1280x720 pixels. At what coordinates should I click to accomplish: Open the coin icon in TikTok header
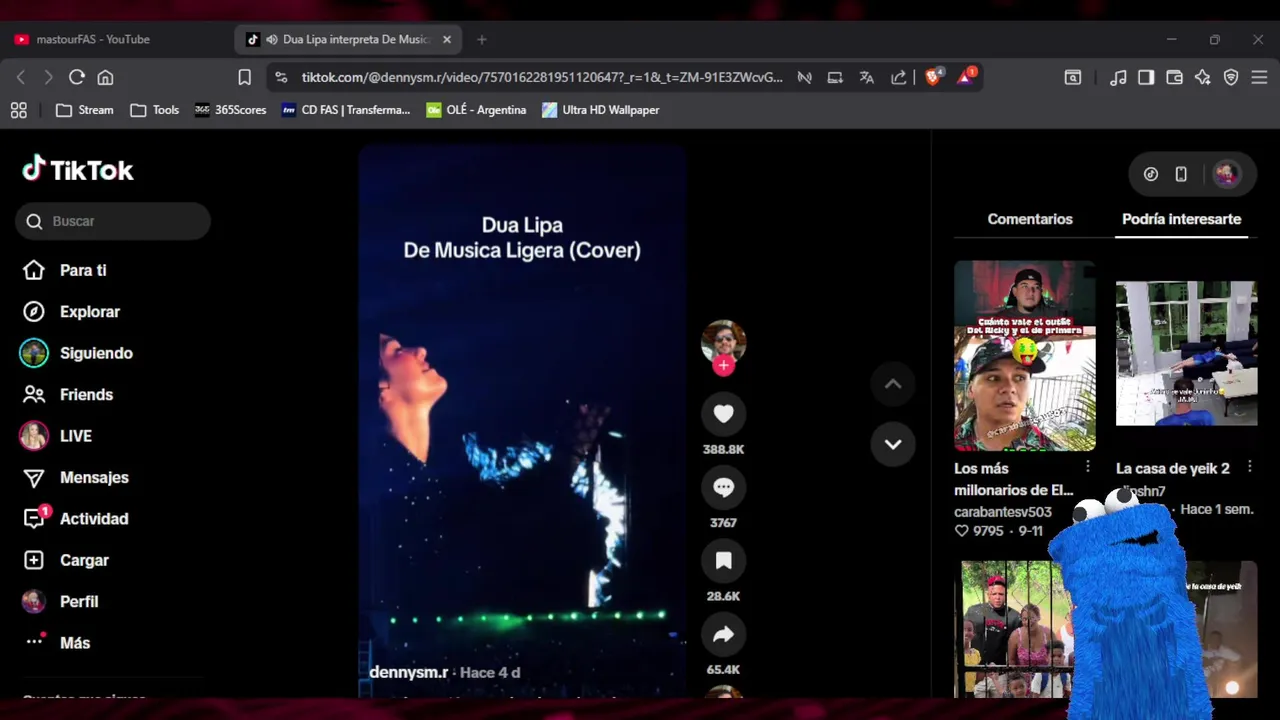pos(1151,174)
